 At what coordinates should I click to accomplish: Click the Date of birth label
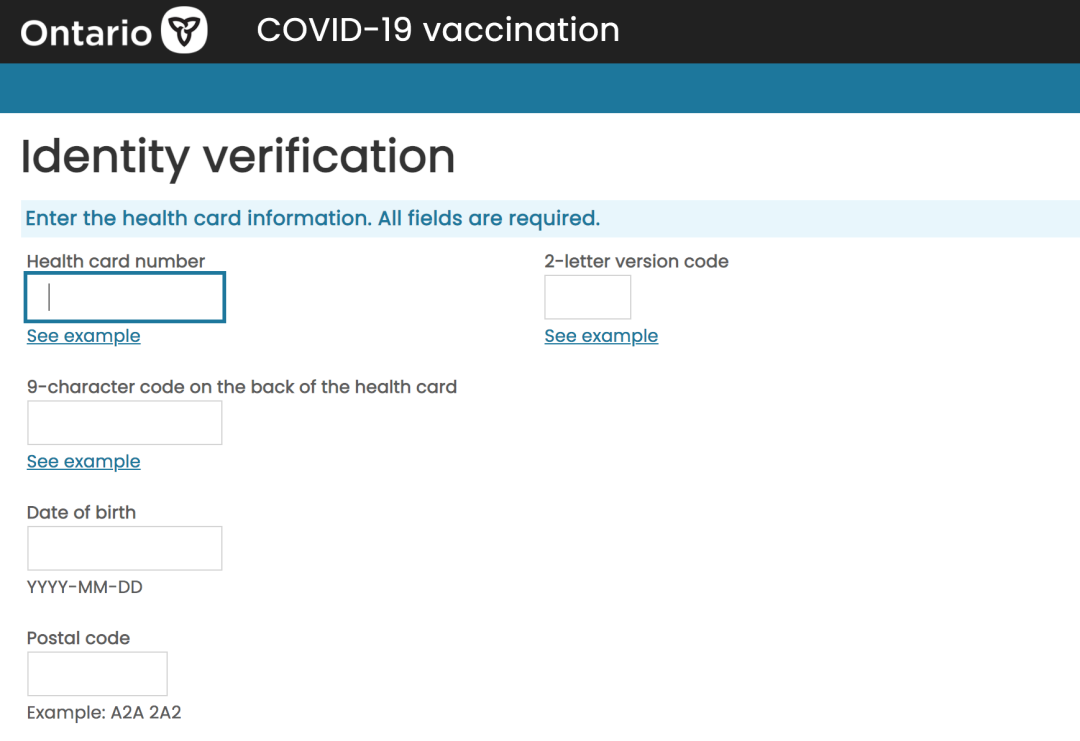coord(81,512)
